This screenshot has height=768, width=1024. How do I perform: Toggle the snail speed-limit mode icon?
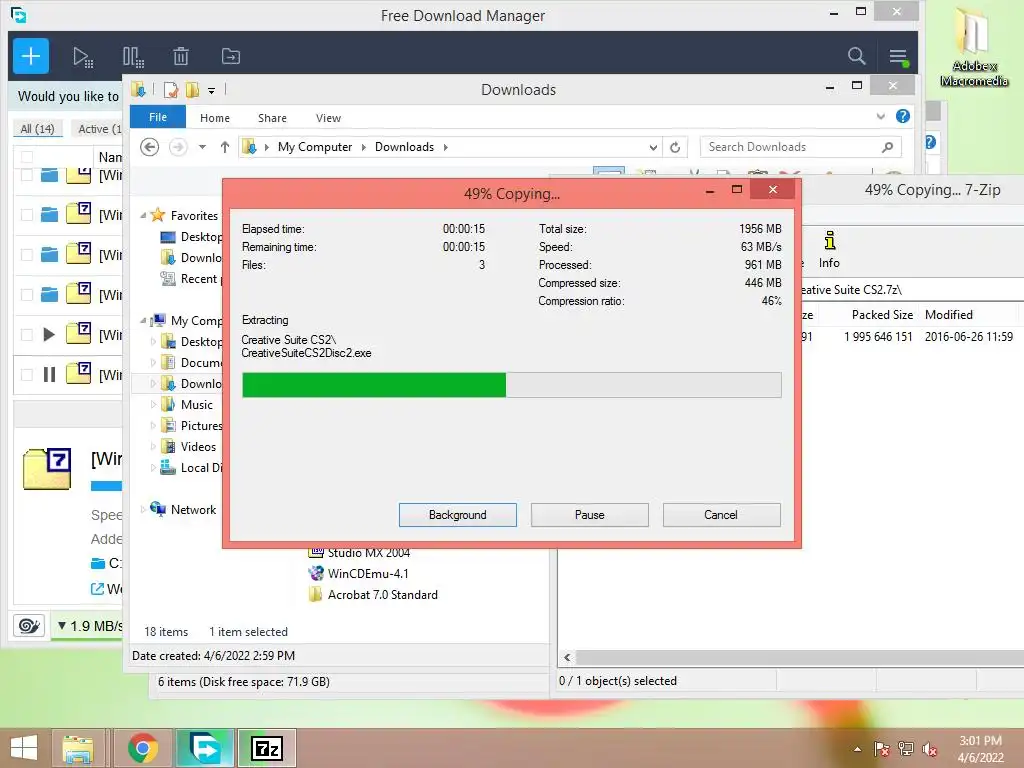29,626
